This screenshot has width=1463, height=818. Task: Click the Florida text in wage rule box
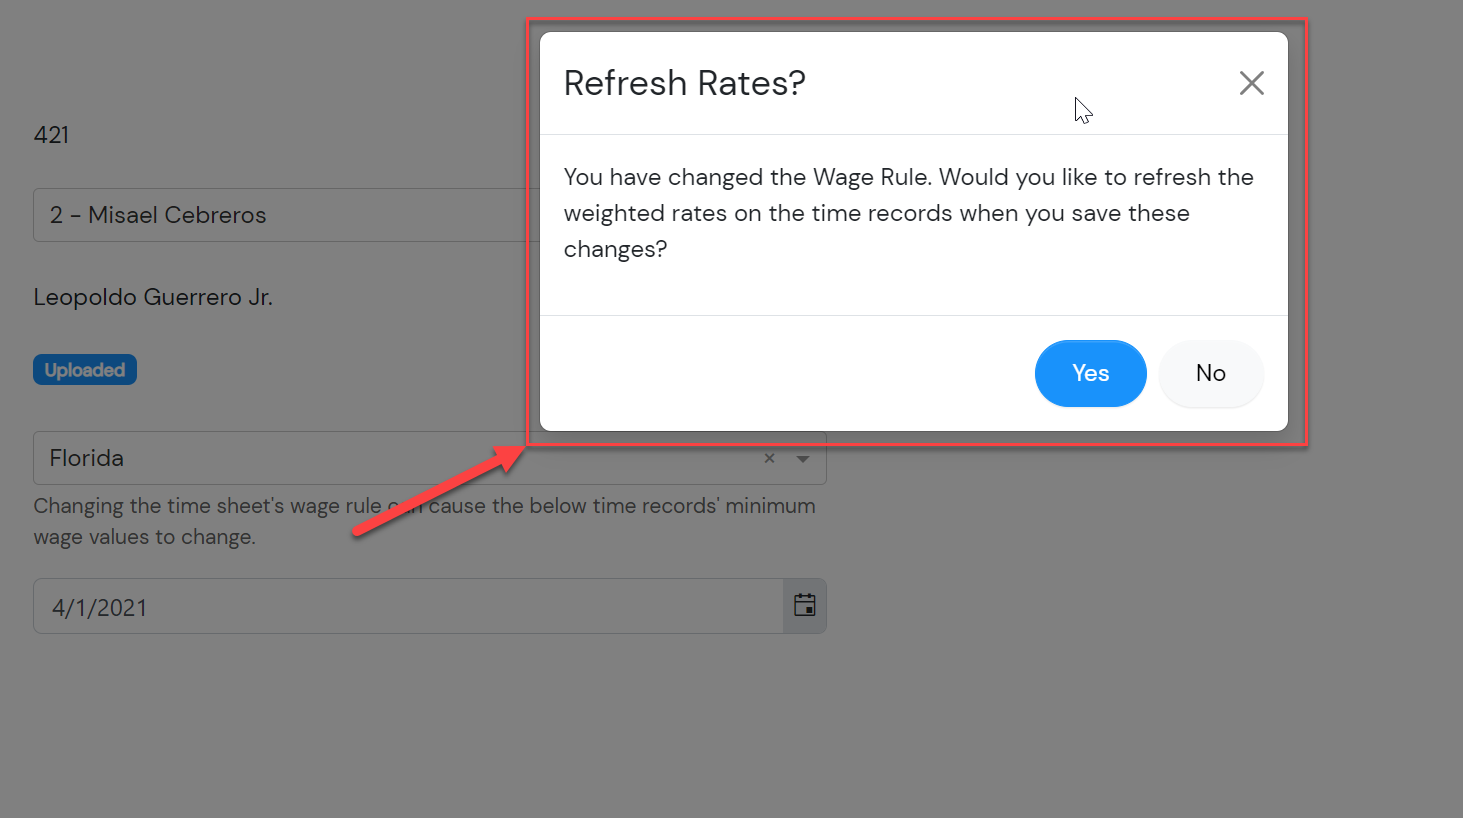coord(87,458)
